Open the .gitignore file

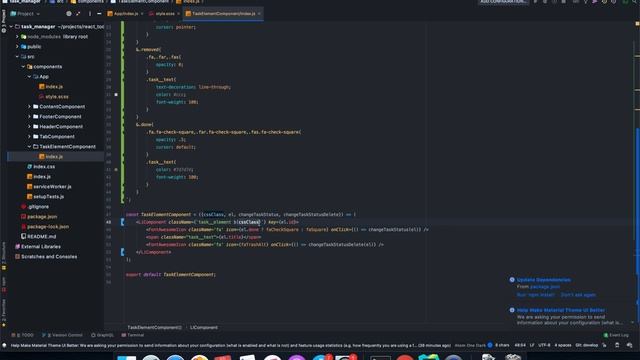point(35,207)
